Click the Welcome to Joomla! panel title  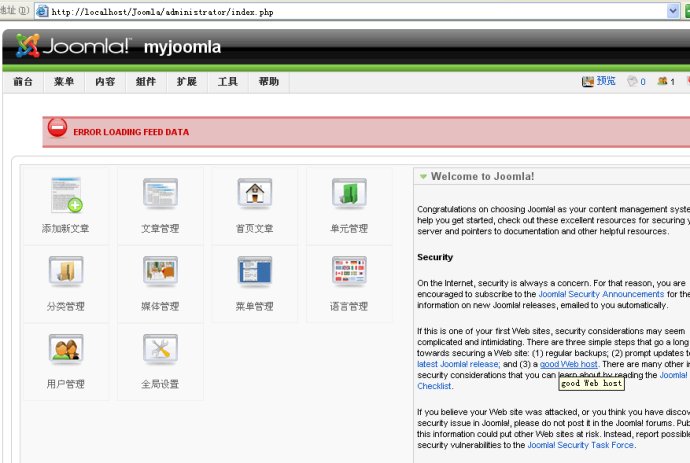point(482,176)
